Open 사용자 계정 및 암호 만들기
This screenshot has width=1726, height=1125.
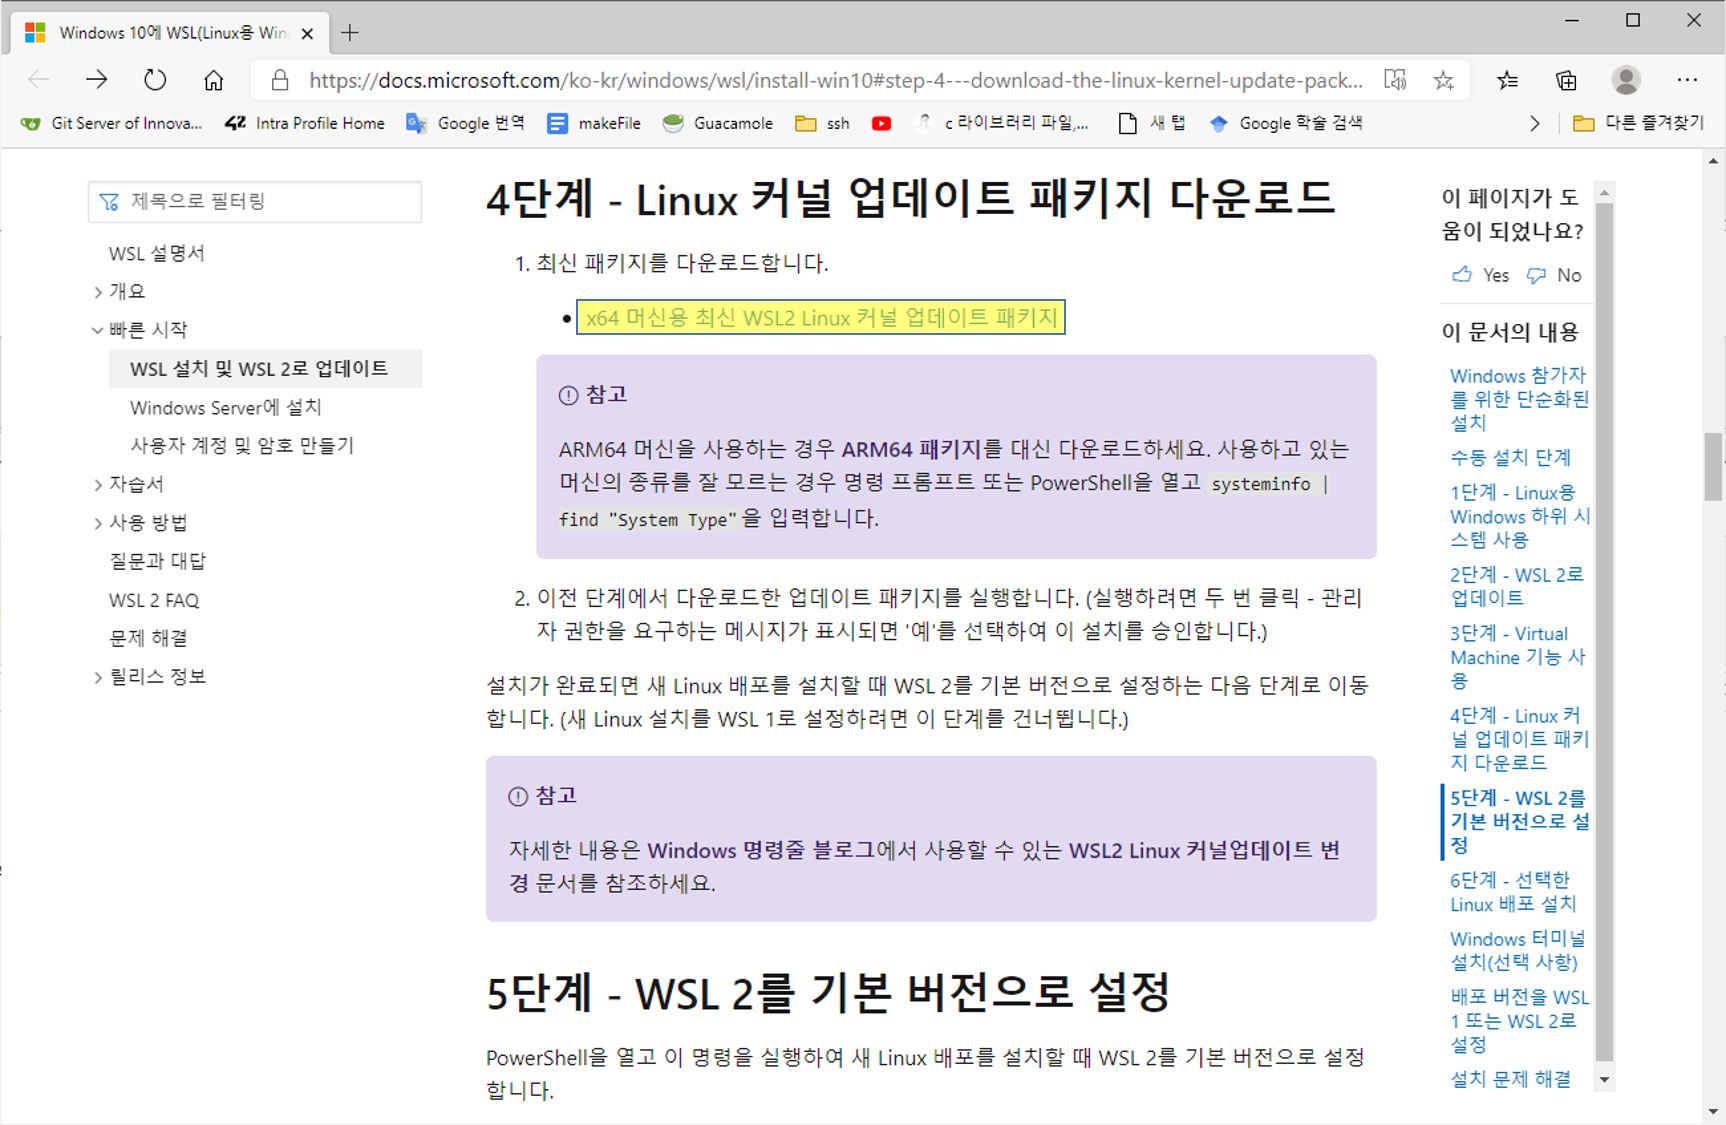tap(242, 445)
